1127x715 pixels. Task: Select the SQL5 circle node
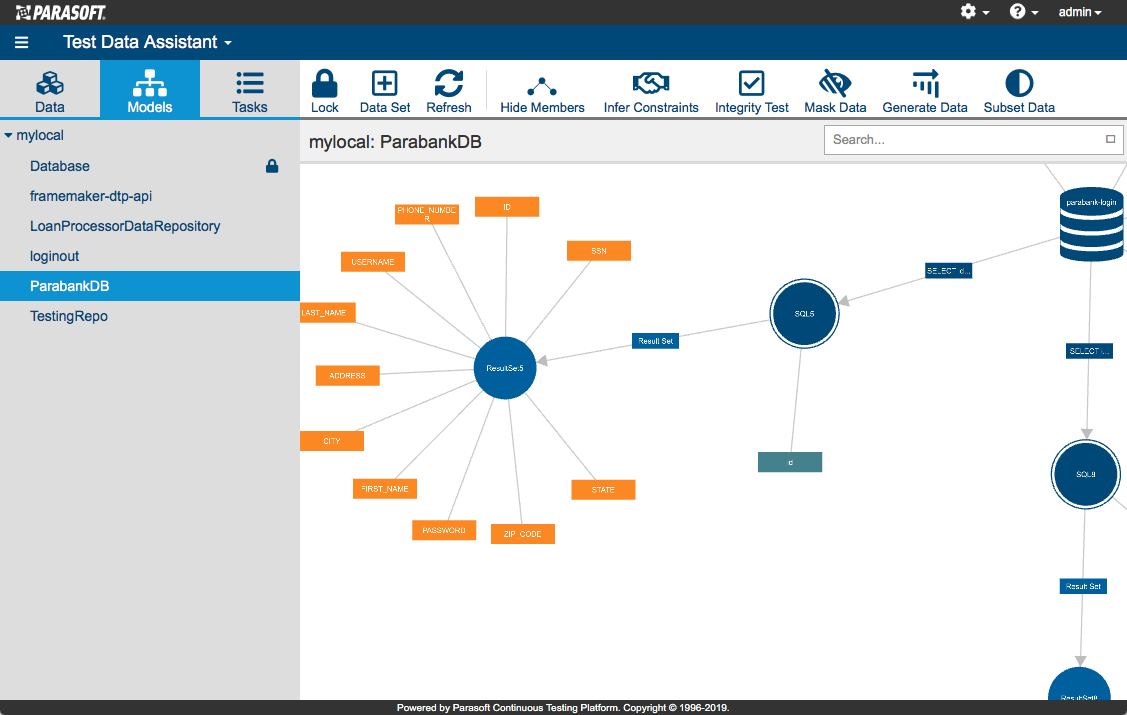click(x=804, y=314)
